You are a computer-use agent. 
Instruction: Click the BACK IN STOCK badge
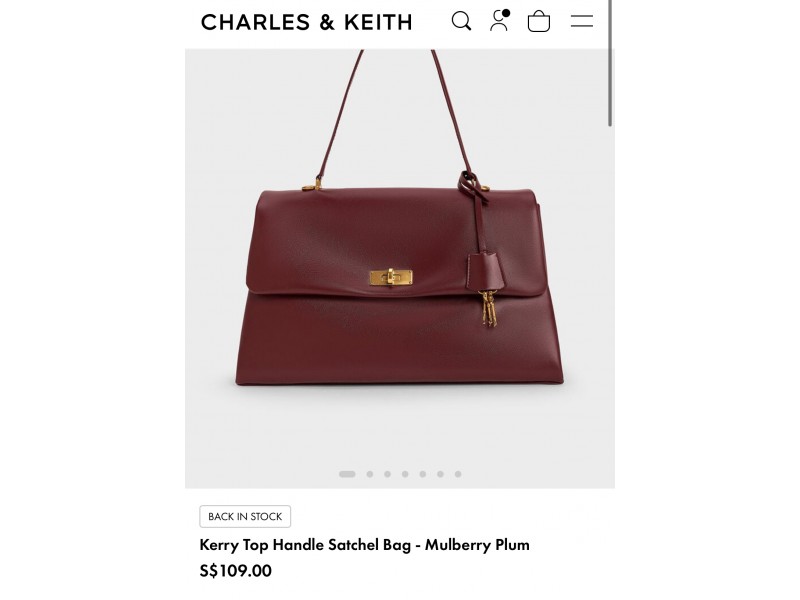point(245,516)
